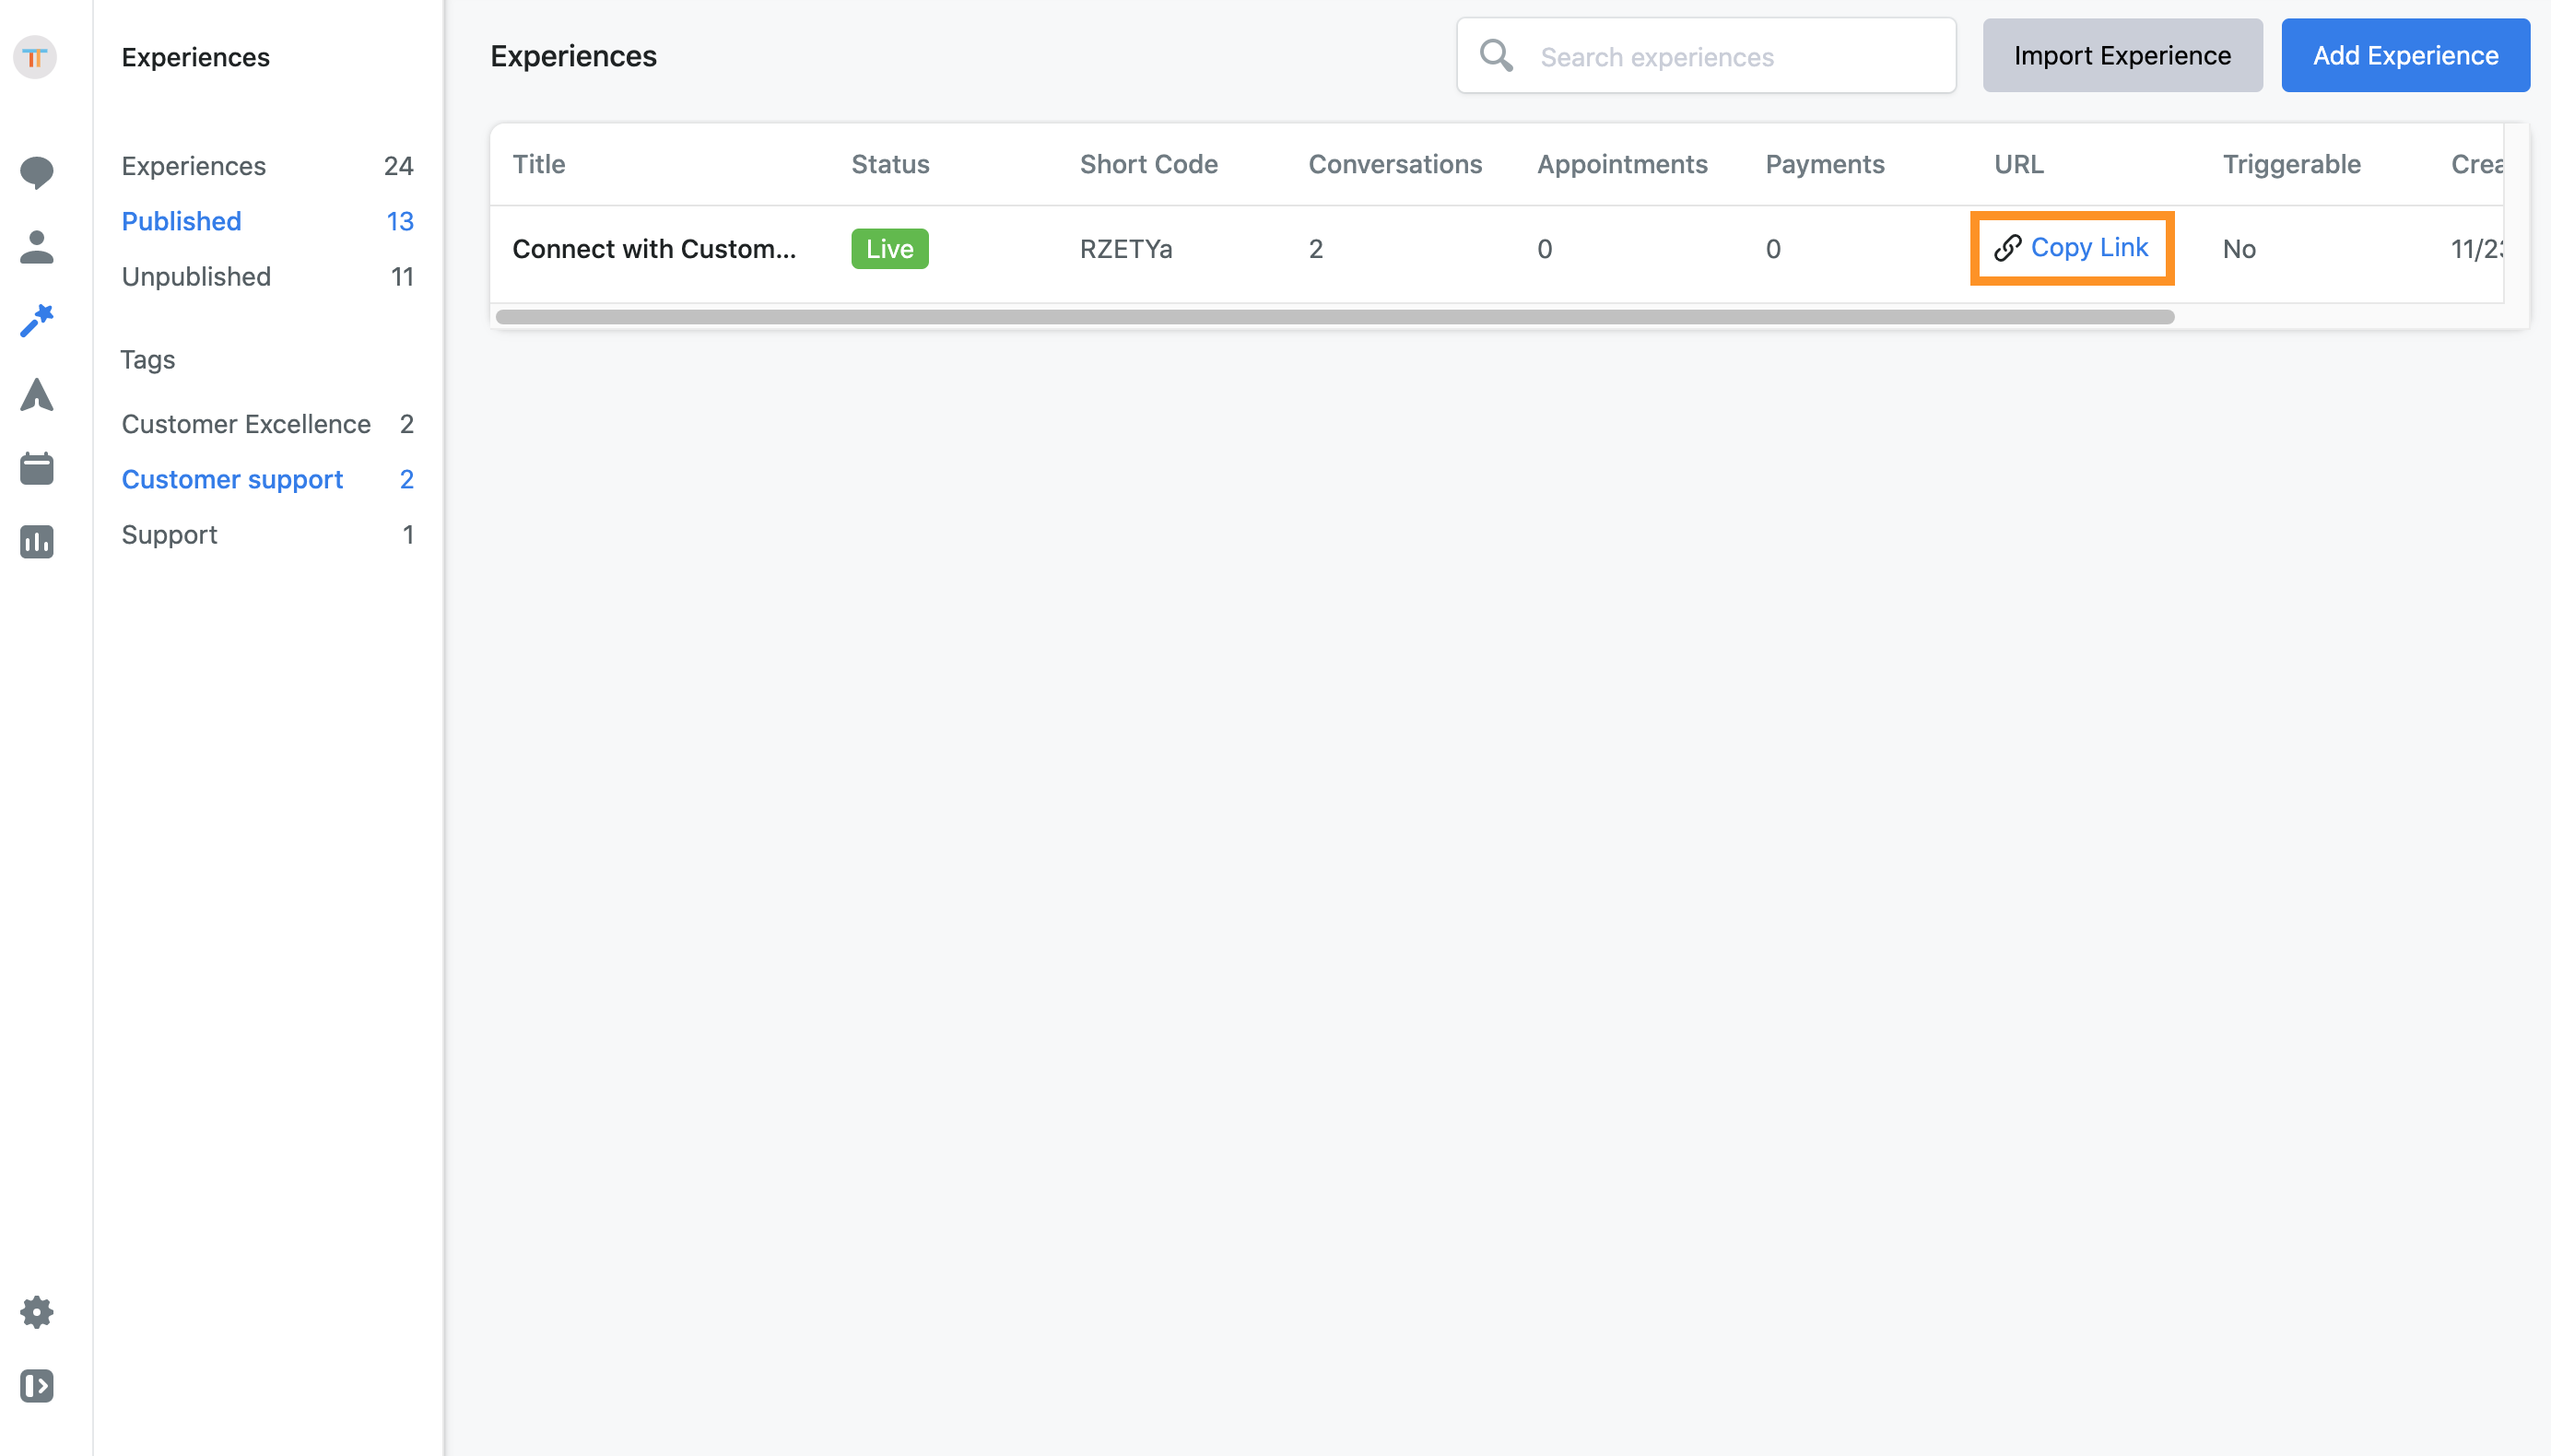Image resolution: width=2551 pixels, height=1456 pixels.
Task: Click the conversations count 2 in table row
Action: click(x=1315, y=249)
